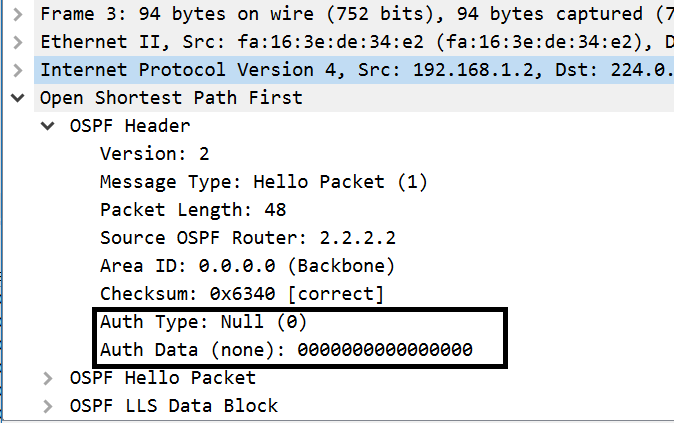Expand the OSPF Hello Packet arrow
The image size is (674, 423).
tap(48, 378)
